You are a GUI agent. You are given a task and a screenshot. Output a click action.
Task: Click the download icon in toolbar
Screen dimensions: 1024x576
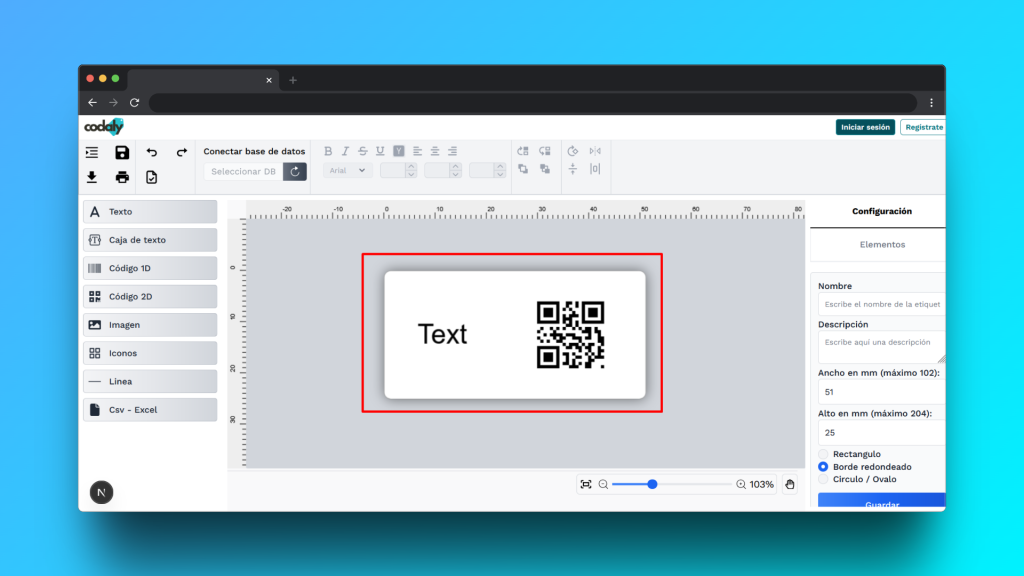92,177
